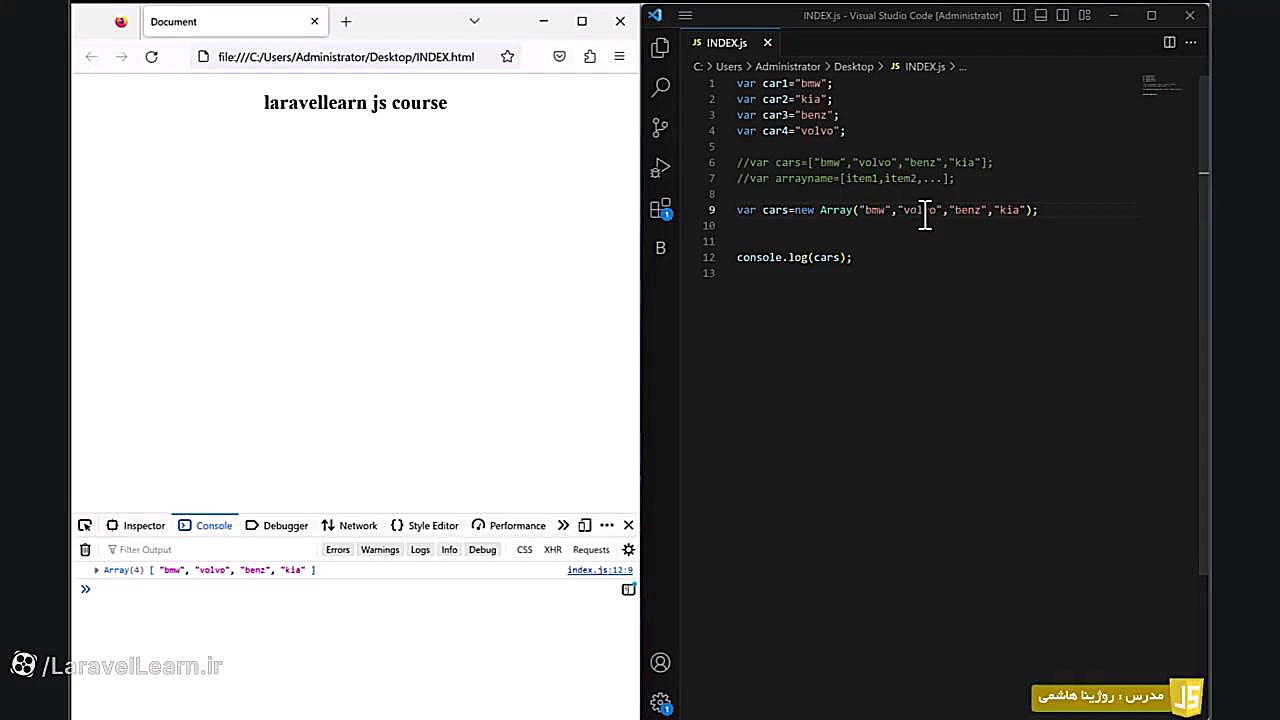Open devtools customize ellipsis menu
This screenshot has width=1280, height=720.
click(x=607, y=525)
